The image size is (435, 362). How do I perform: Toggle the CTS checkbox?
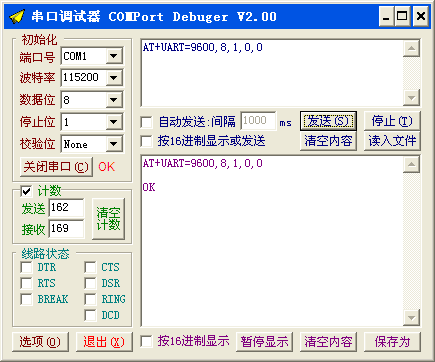(90, 267)
